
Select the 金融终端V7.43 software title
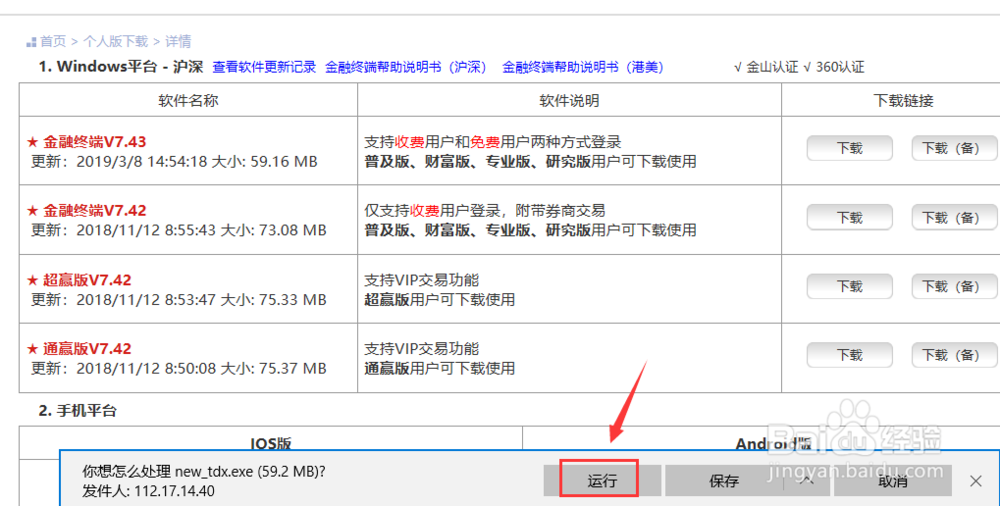pos(94,142)
